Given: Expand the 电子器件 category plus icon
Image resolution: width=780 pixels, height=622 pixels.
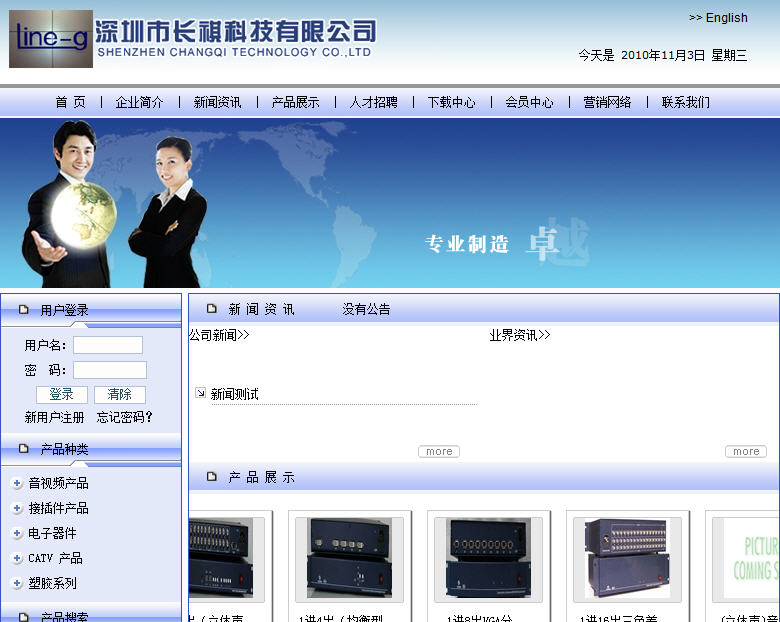Looking at the screenshot, I should (17, 533).
